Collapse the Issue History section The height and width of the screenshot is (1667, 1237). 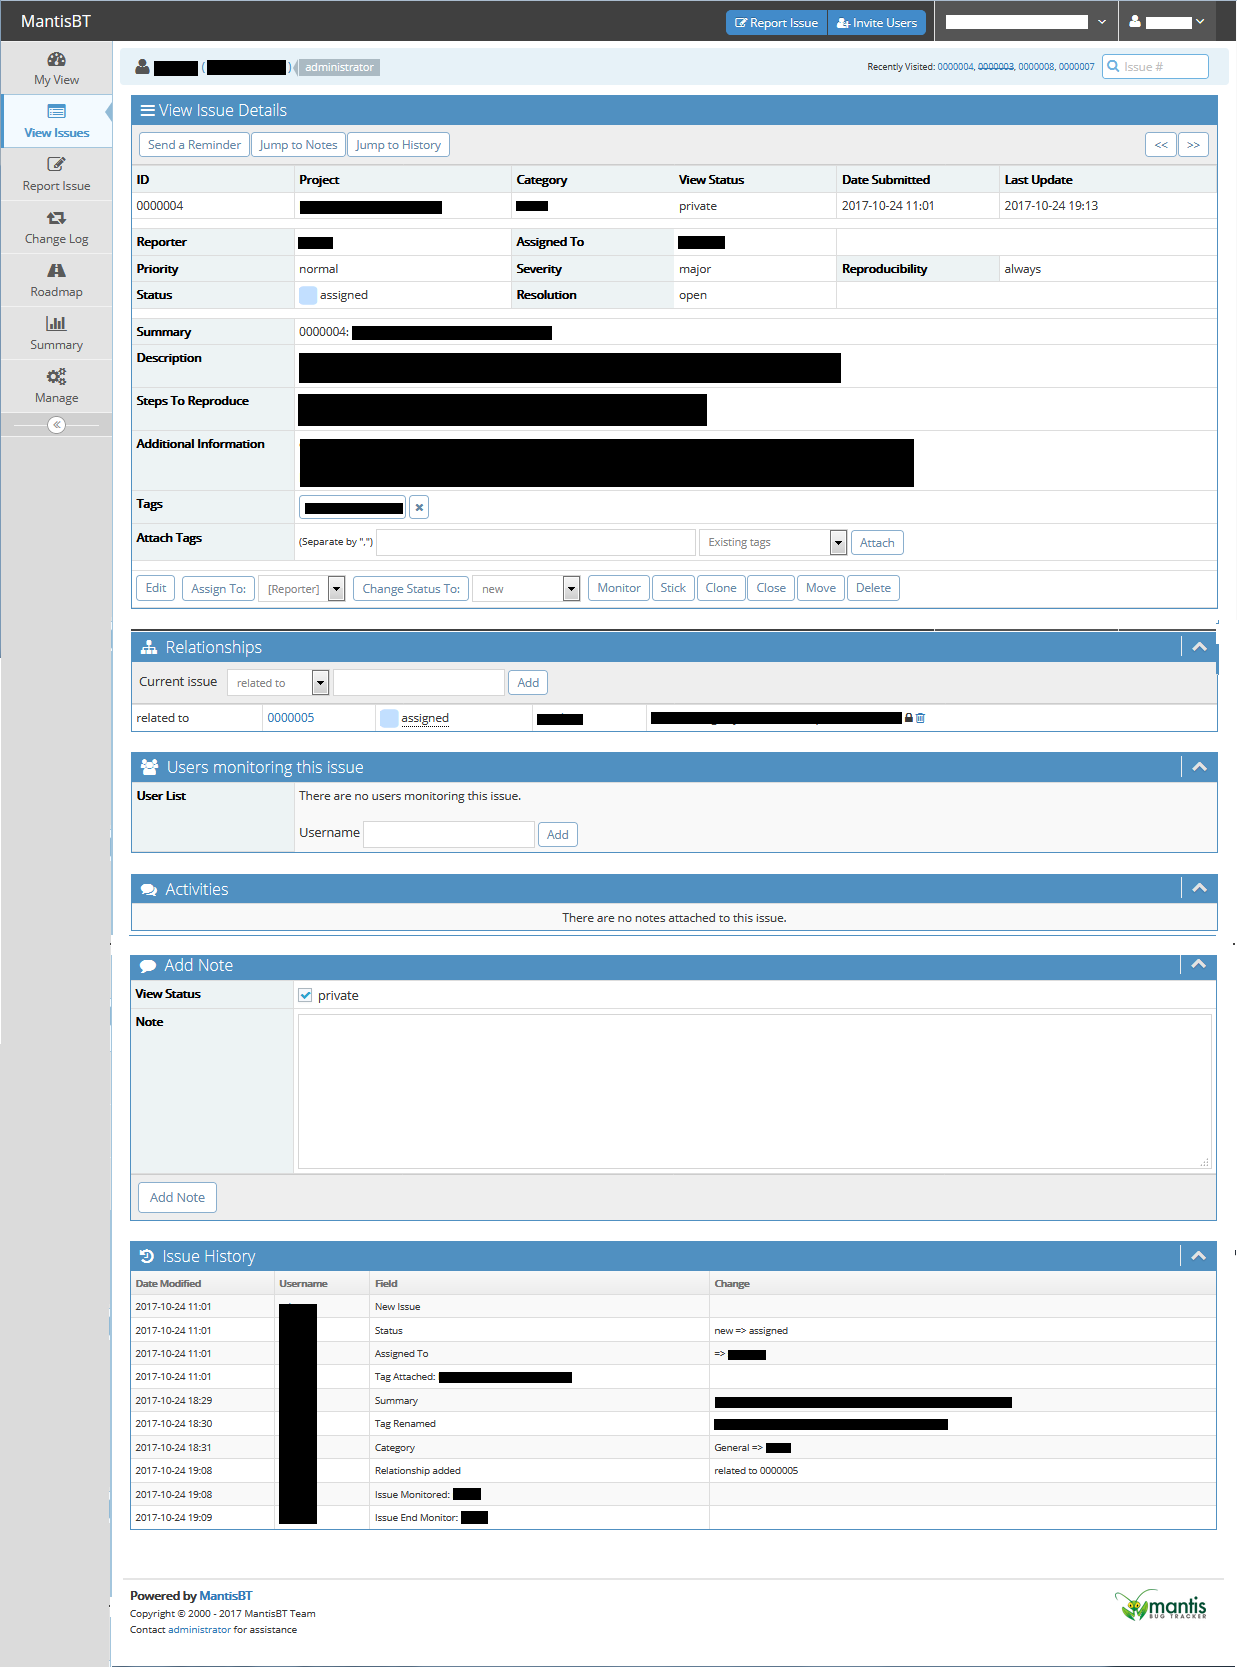[1199, 1255]
